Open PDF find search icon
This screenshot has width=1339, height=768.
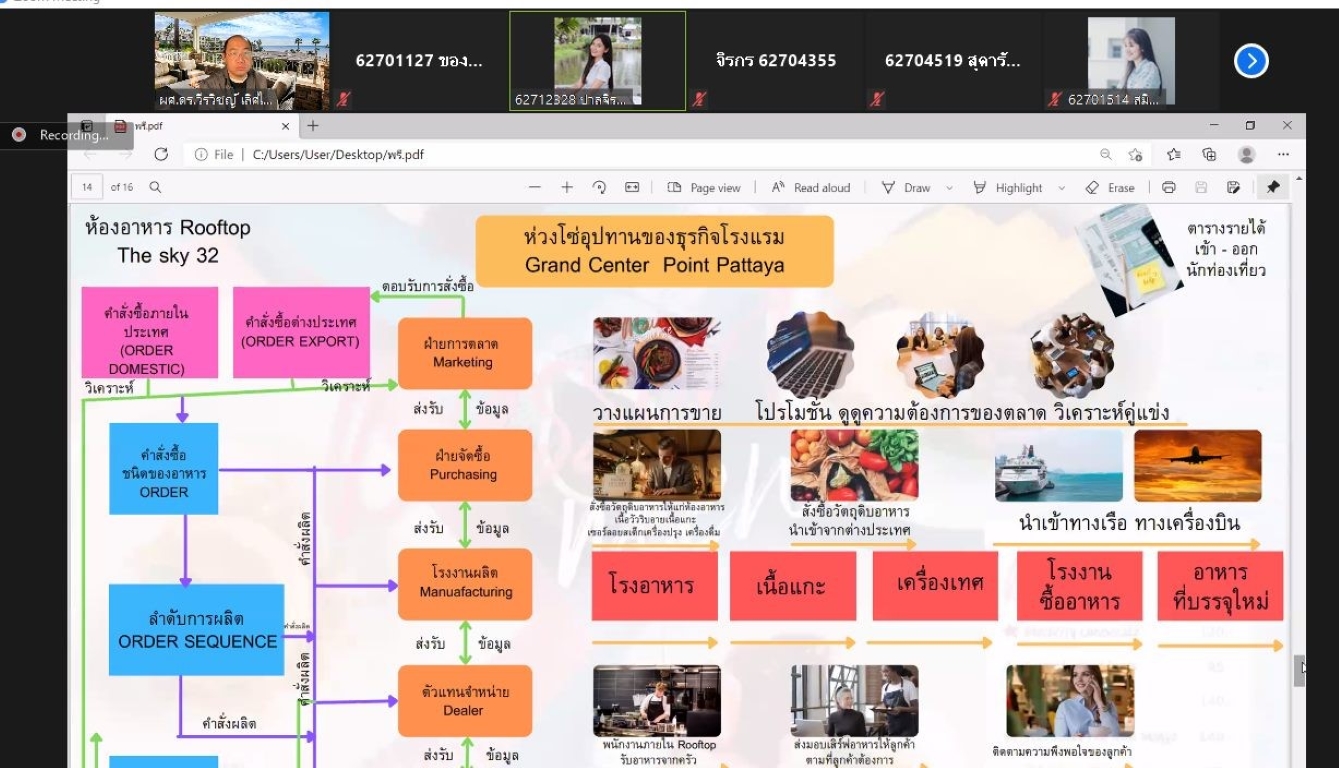click(x=155, y=187)
